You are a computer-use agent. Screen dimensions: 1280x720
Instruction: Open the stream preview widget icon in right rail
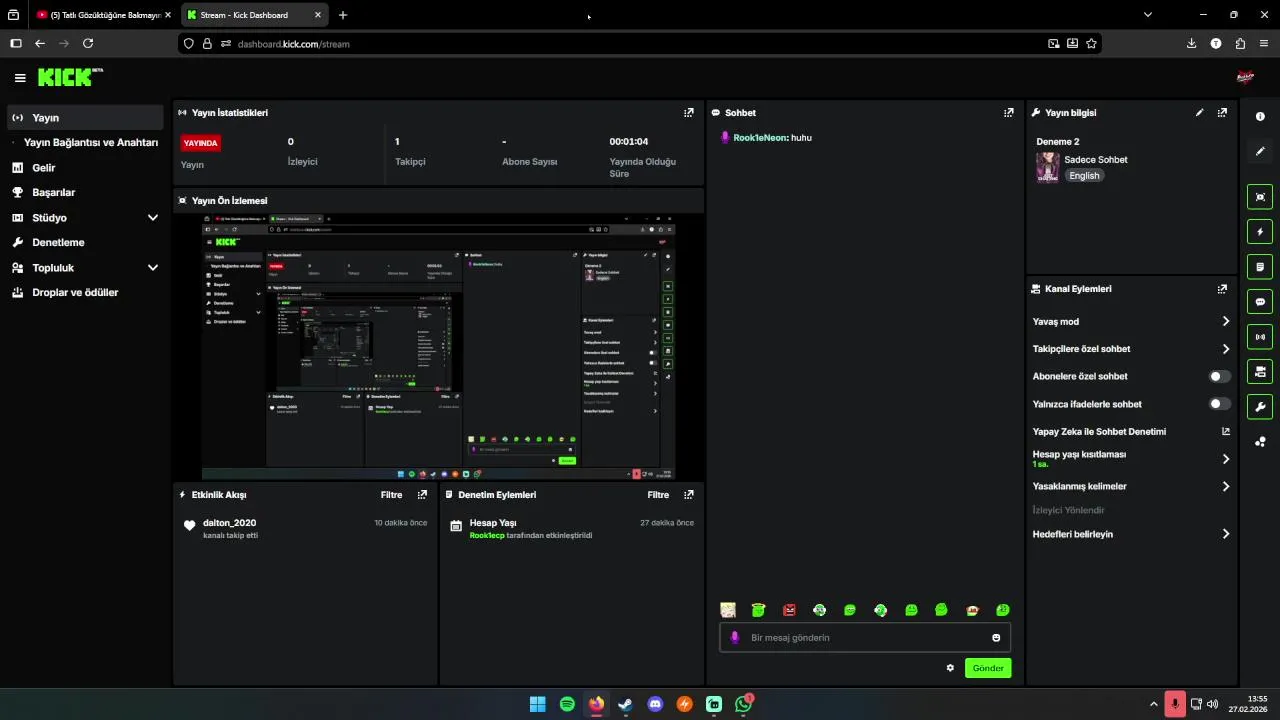[1260, 197]
